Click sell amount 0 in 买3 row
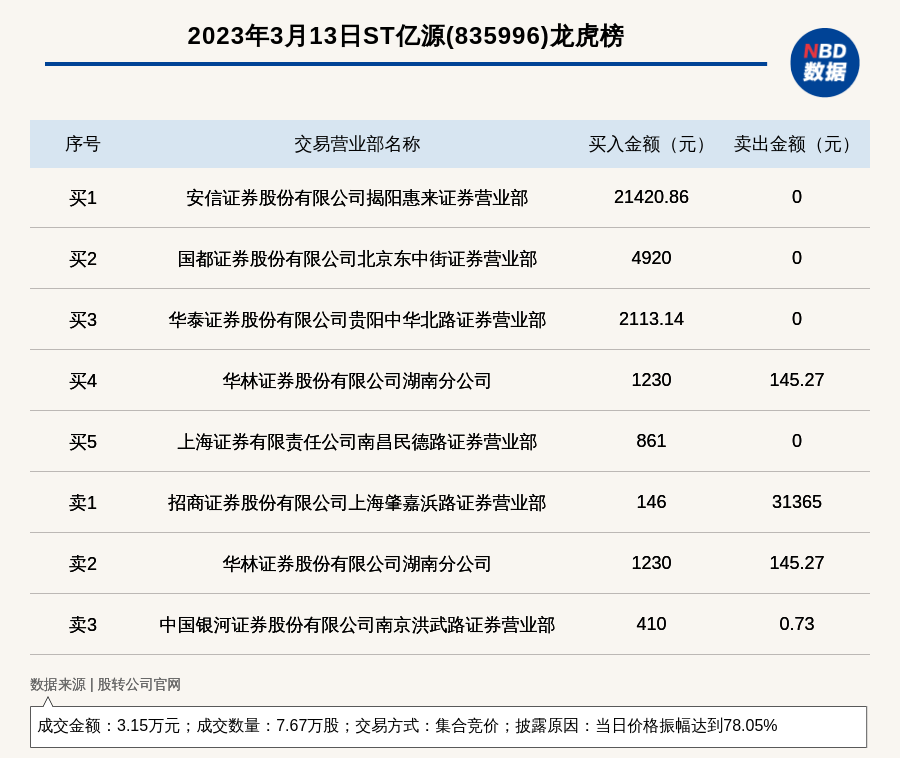This screenshot has height=758, width=900. click(796, 319)
